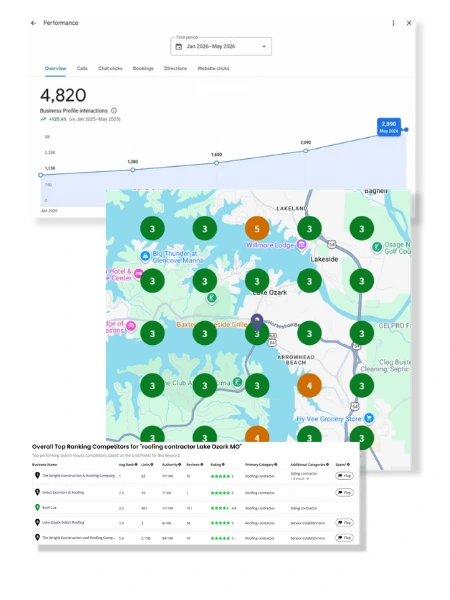The width and height of the screenshot is (450, 600).
Task: Click orange rank 4 circle below Arrowhead Beach
Action: tap(309, 386)
